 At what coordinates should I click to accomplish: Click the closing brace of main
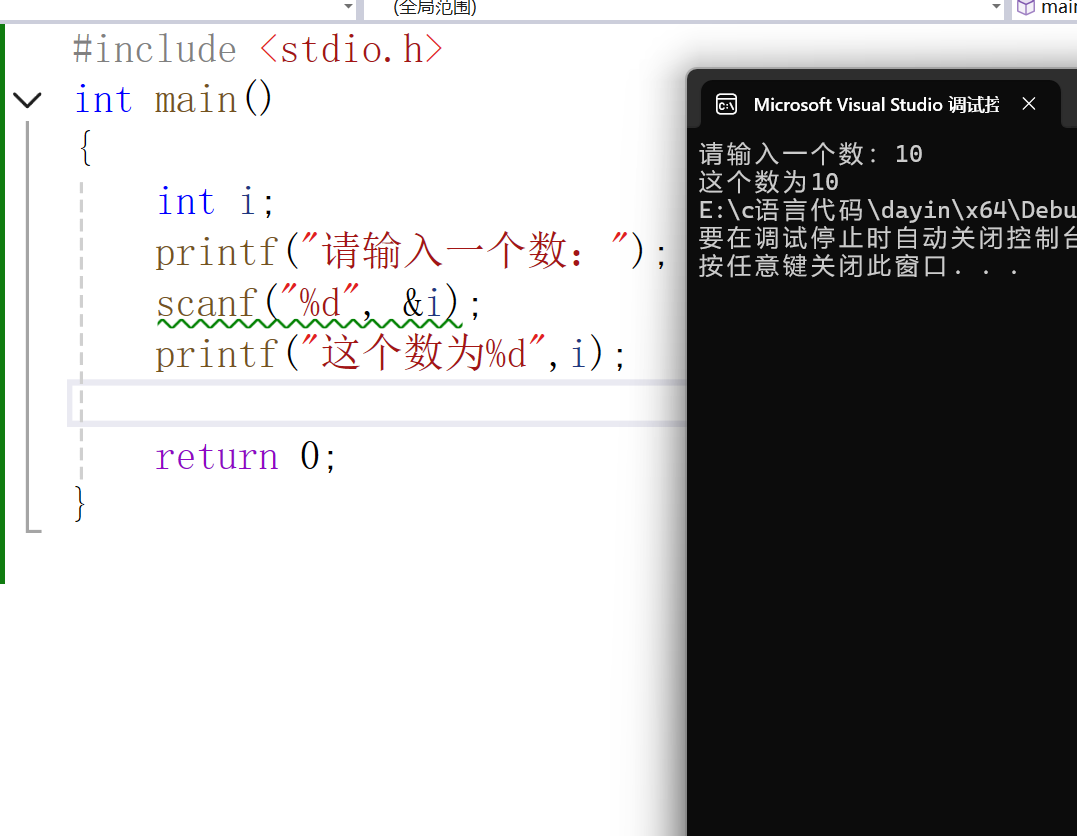80,504
